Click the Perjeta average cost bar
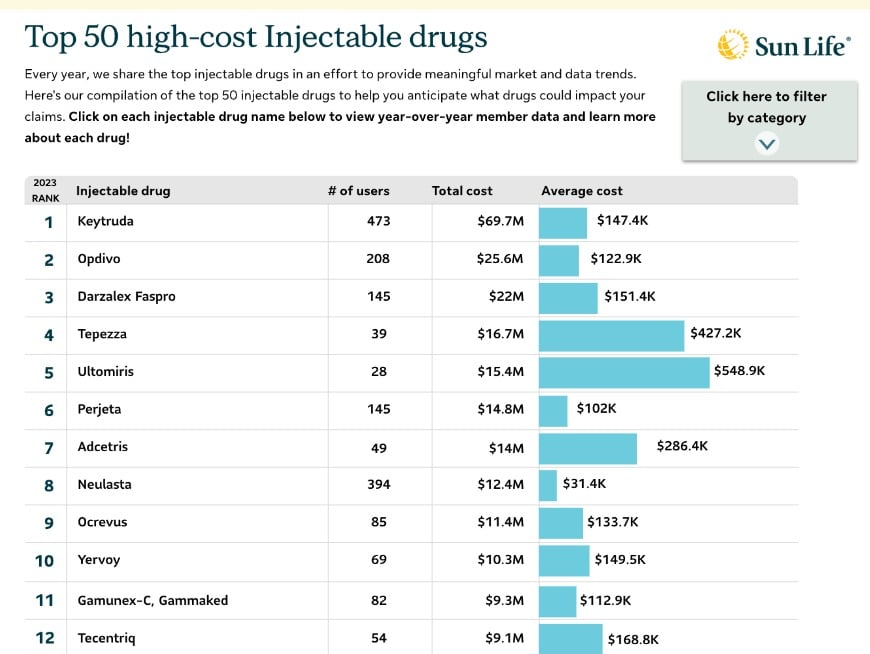The width and height of the screenshot is (870, 654). [553, 410]
